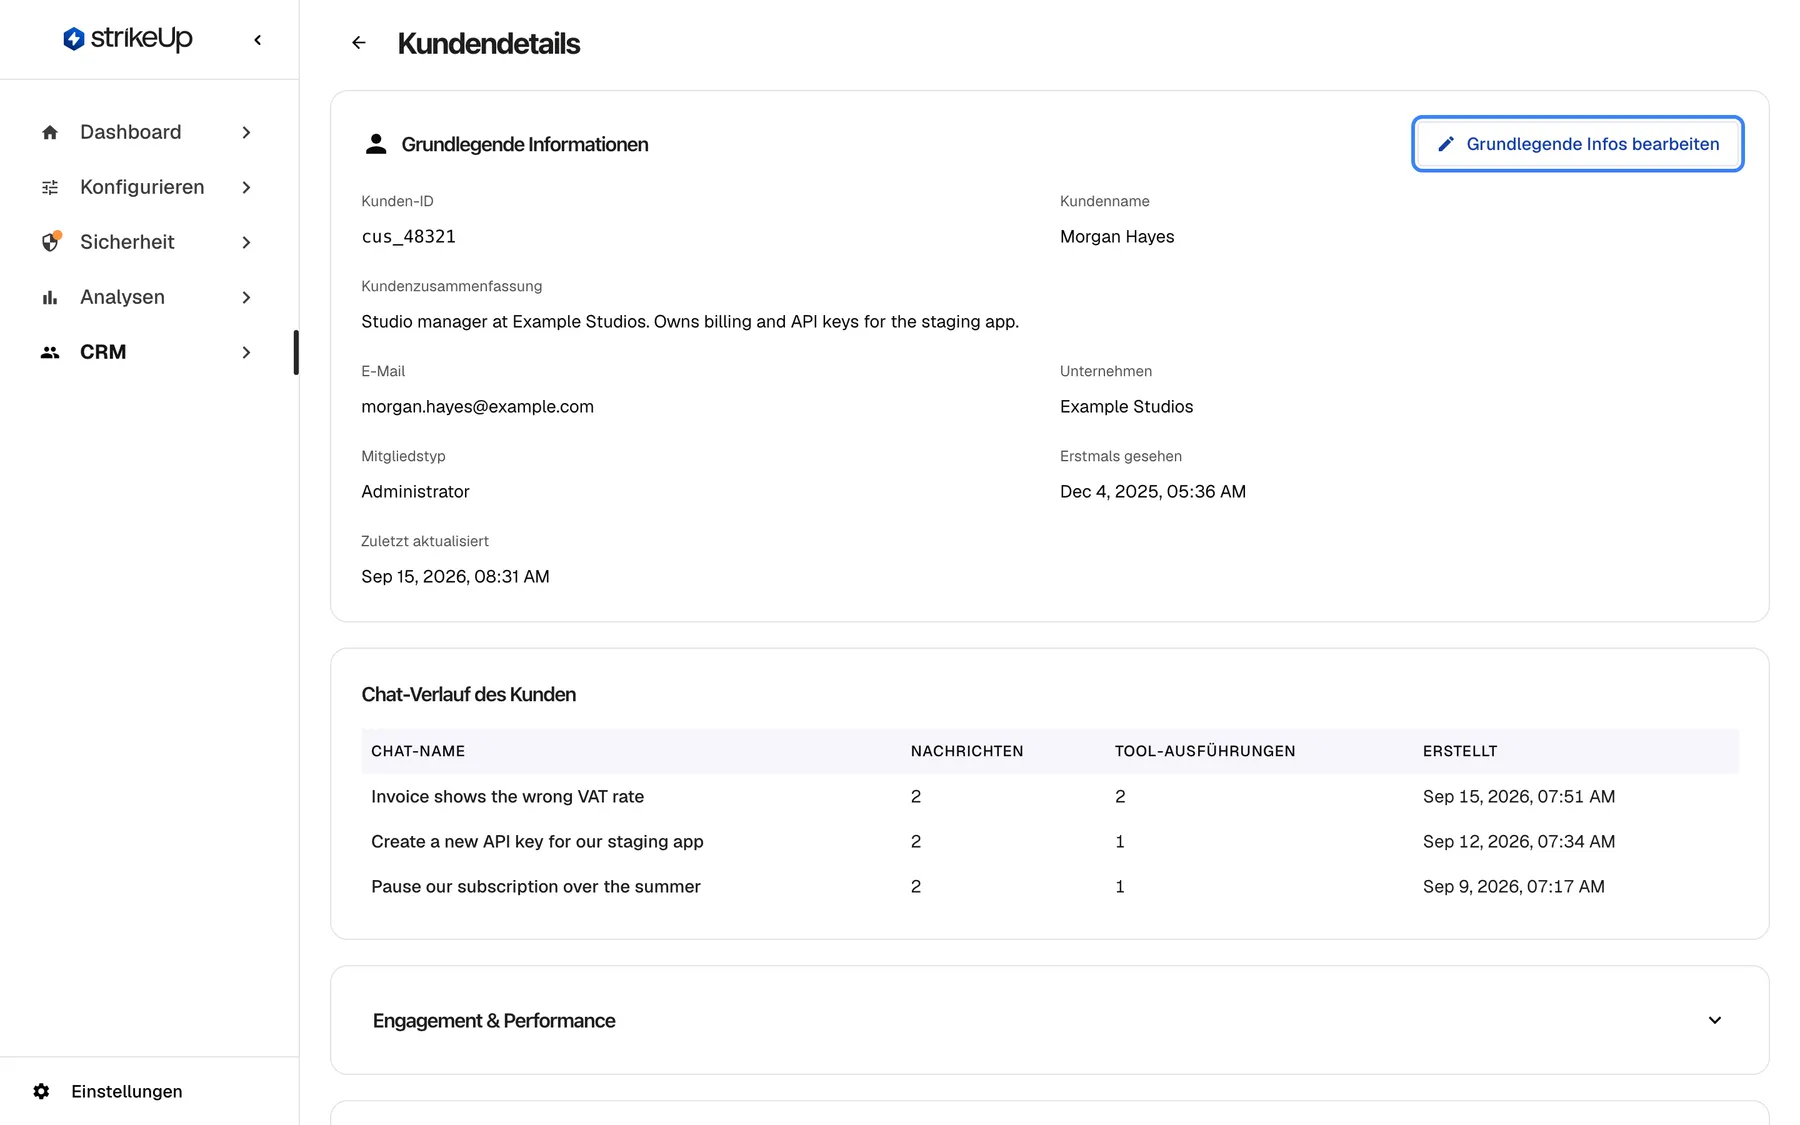
Task: Click the strikeUp logo
Action: 127,39
